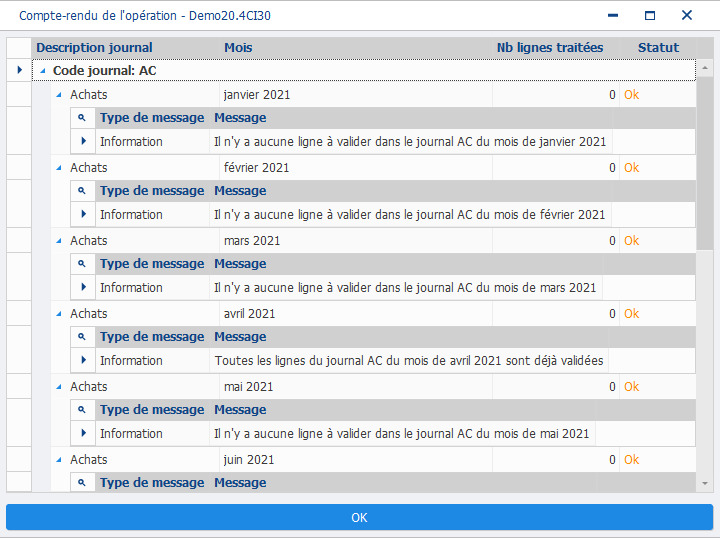The image size is (720, 538).
Task: Click the search icon in janvier 2021 message header
Action: coord(82,118)
